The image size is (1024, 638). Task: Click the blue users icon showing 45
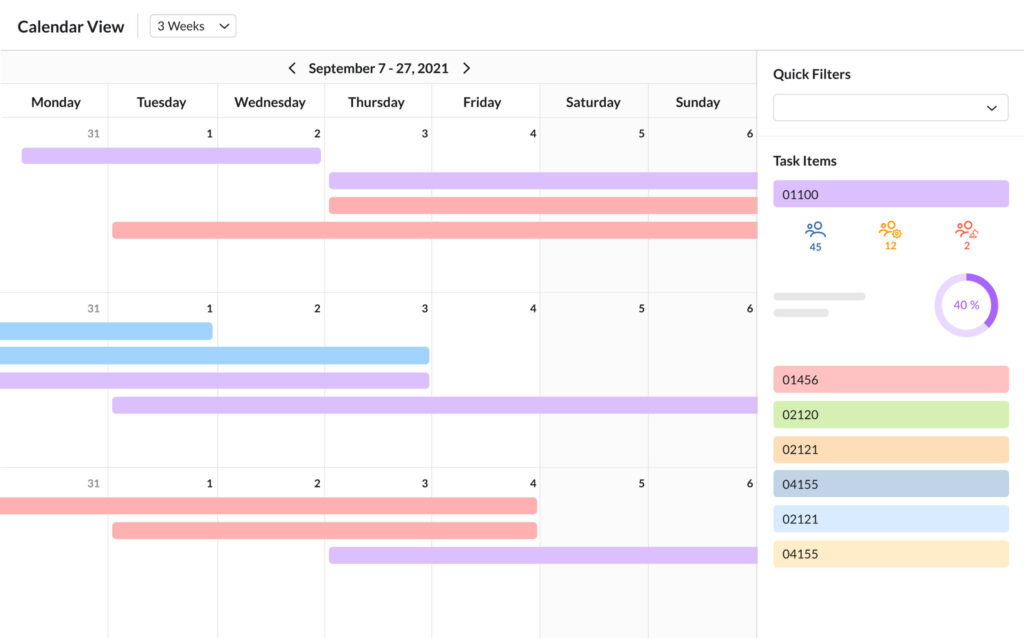click(814, 235)
